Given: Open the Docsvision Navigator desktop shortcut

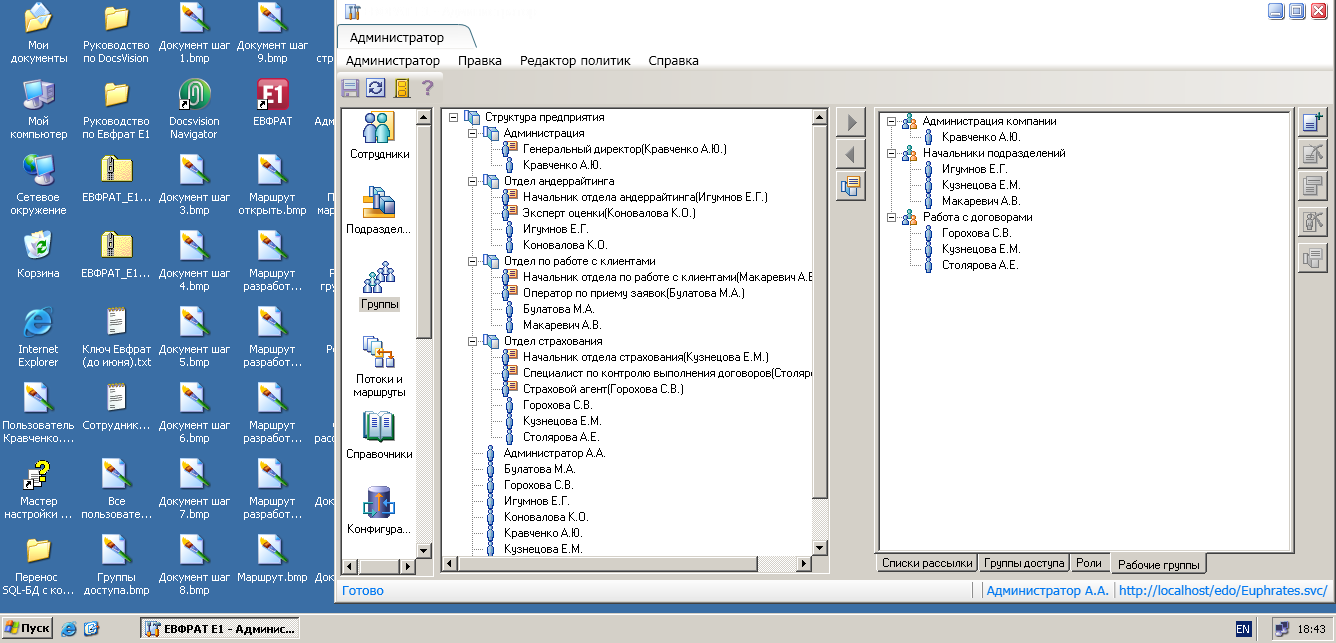Looking at the screenshot, I should click(x=193, y=110).
